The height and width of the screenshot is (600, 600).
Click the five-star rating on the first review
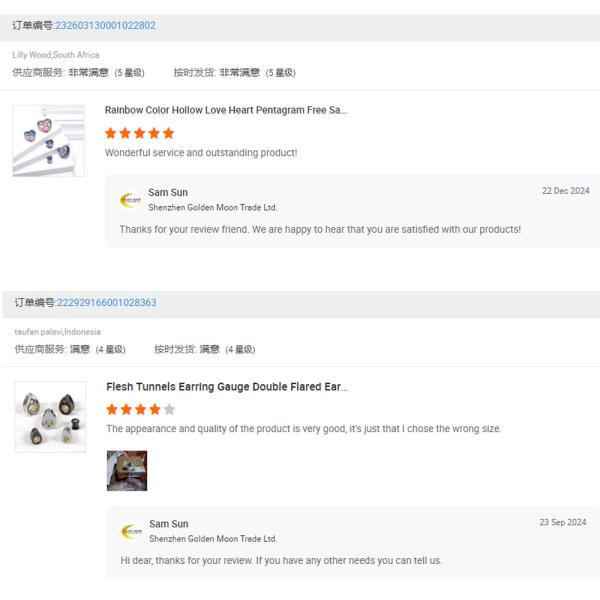pyautogui.click(x=140, y=133)
